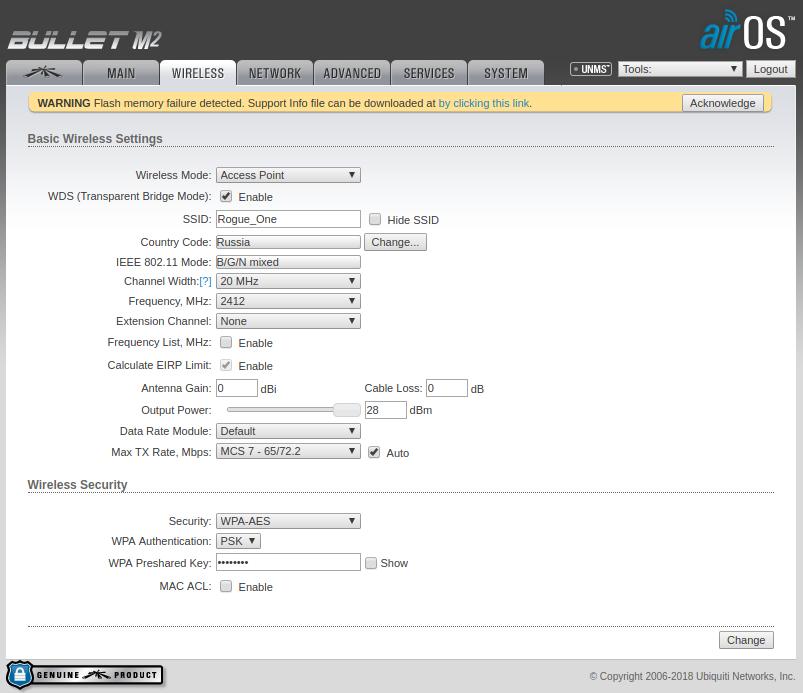Acknowledge the flash memory warning
This screenshot has height=693, width=803.
722,103
